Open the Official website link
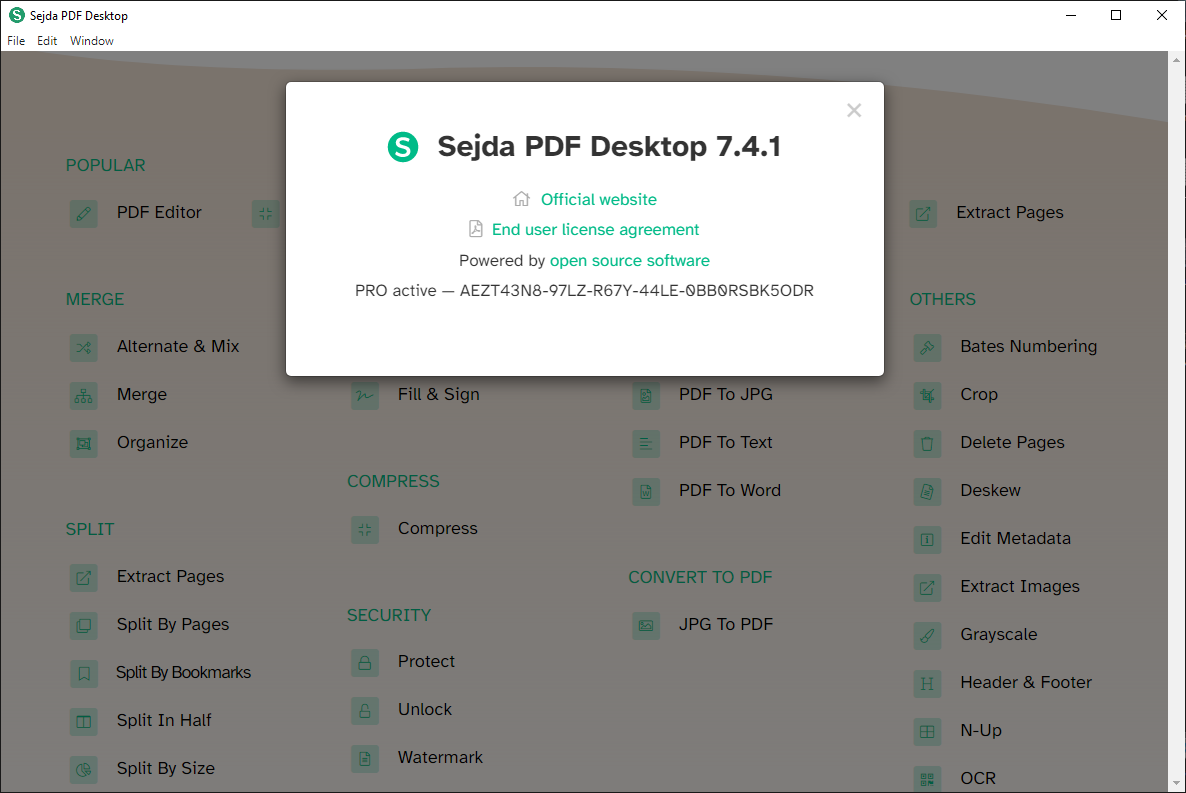1186x793 pixels. (x=598, y=200)
